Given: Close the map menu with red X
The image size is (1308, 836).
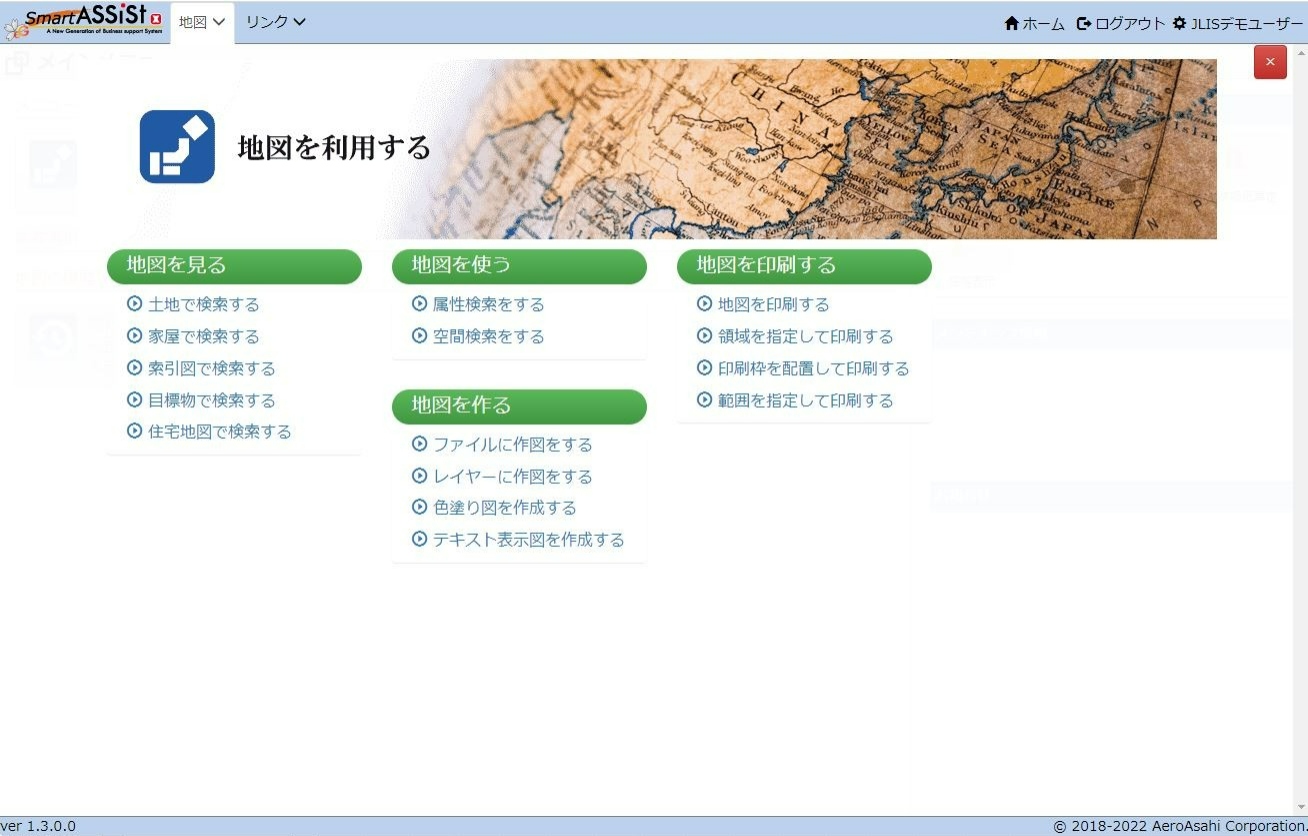Looking at the screenshot, I should [1270, 62].
